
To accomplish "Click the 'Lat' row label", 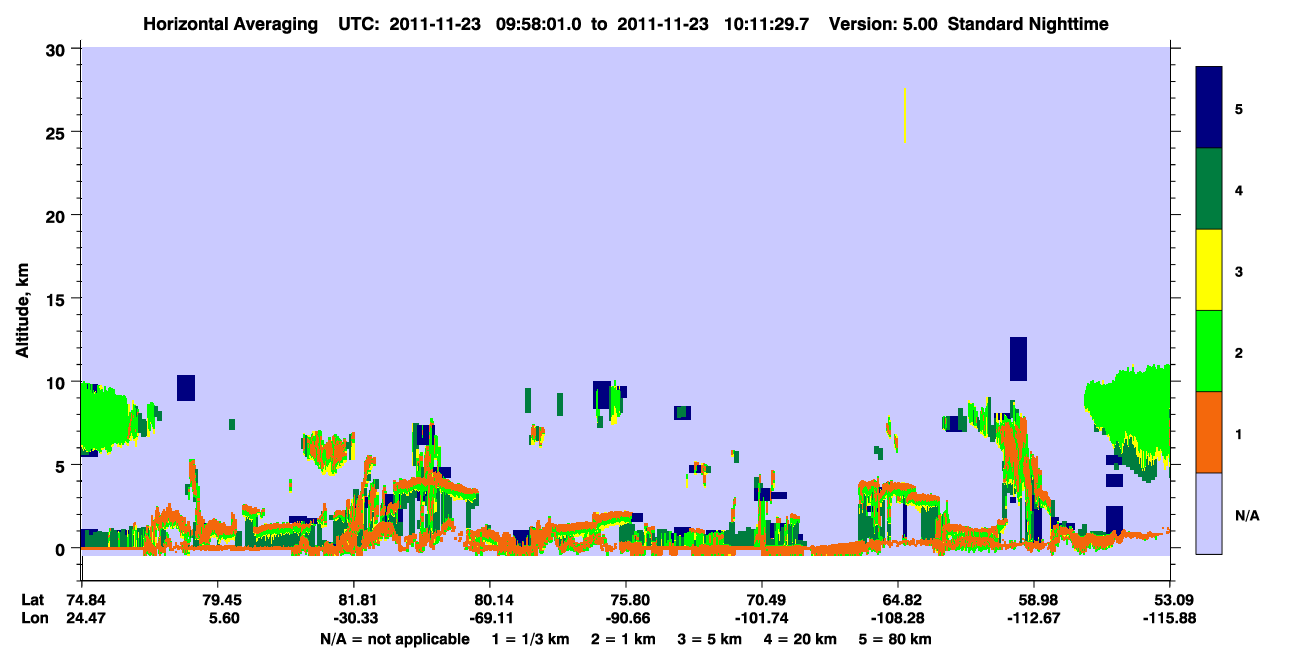I will click(x=32, y=600).
